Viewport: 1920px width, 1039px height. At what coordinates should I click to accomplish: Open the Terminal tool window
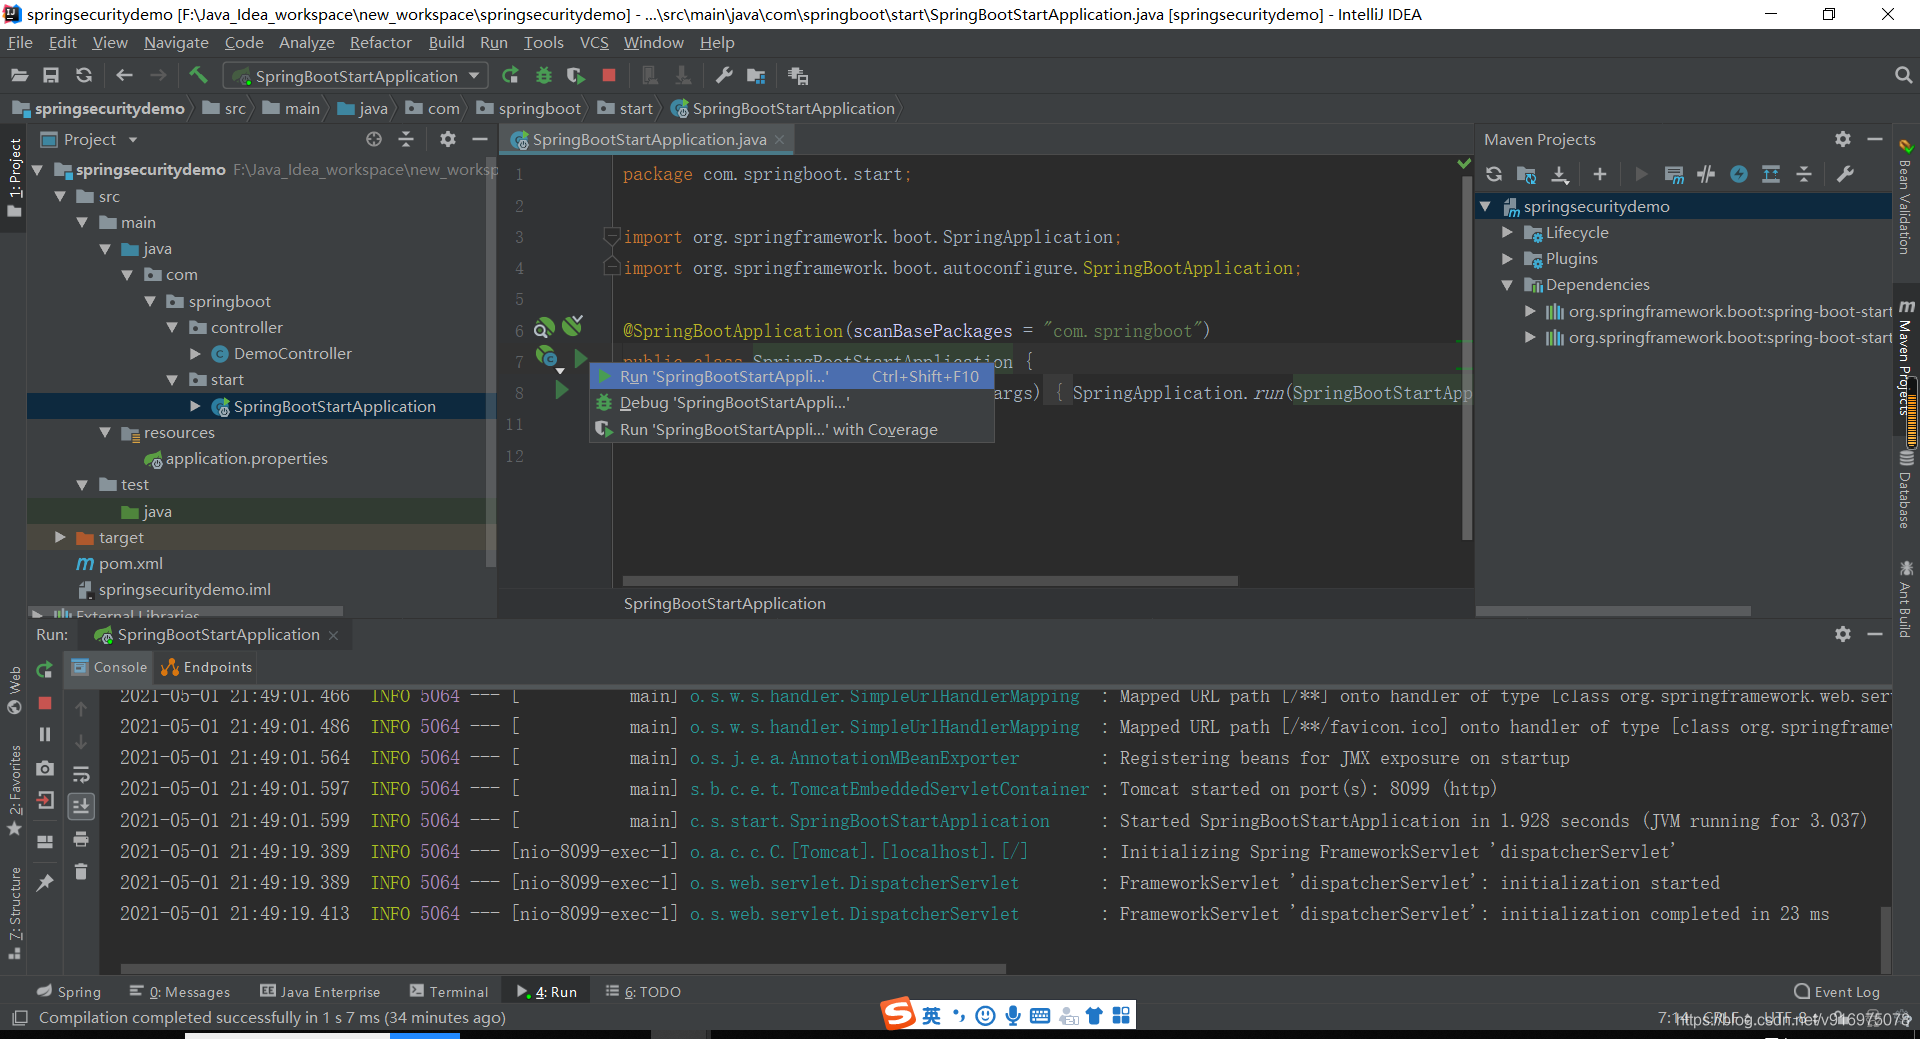pyautogui.click(x=449, y=991)
